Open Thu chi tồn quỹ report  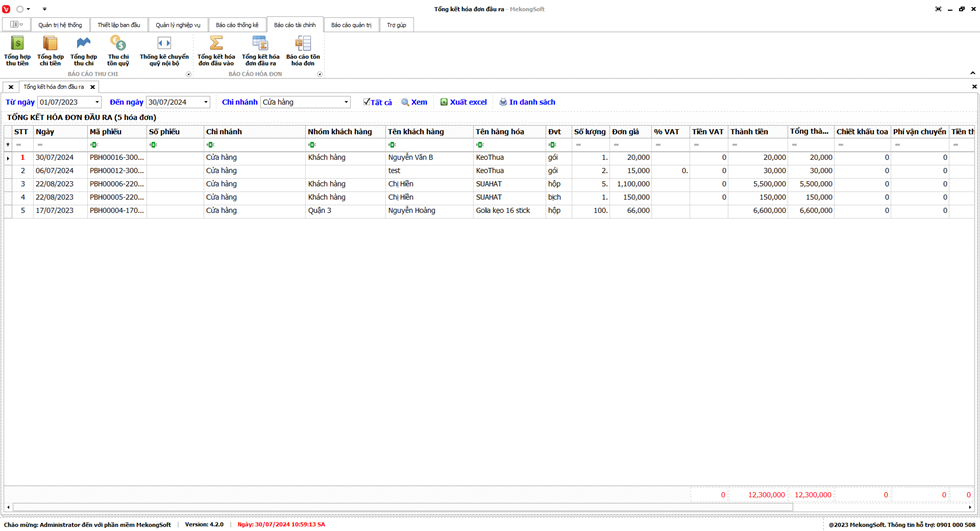[x=118, y=51]
